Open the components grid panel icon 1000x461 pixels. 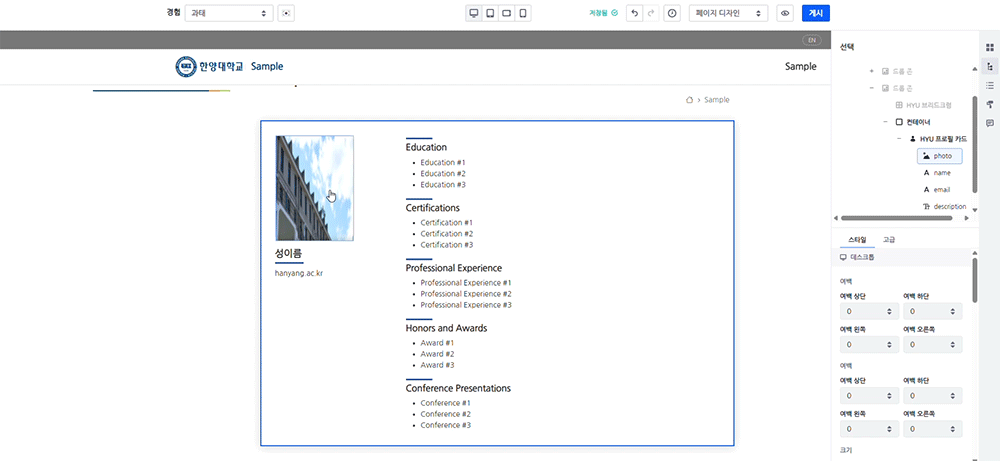pos(989,47)
